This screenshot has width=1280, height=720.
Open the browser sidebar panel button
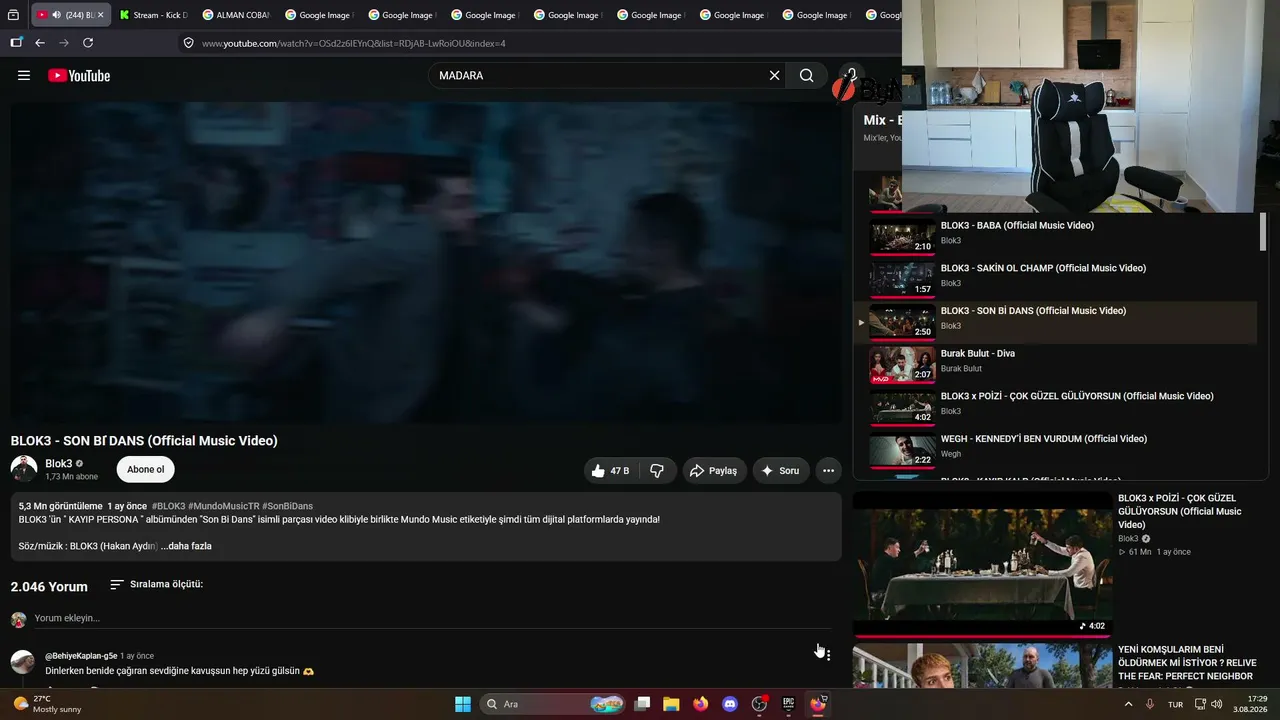[x=16, y=43]
